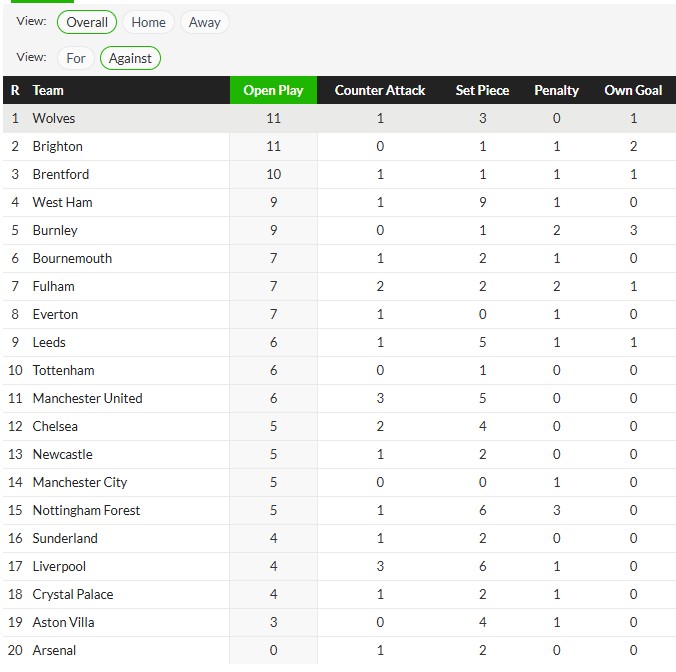Select the Against goals filter
The width and height of the screenshot is (676, 672).
pos(130,58)
